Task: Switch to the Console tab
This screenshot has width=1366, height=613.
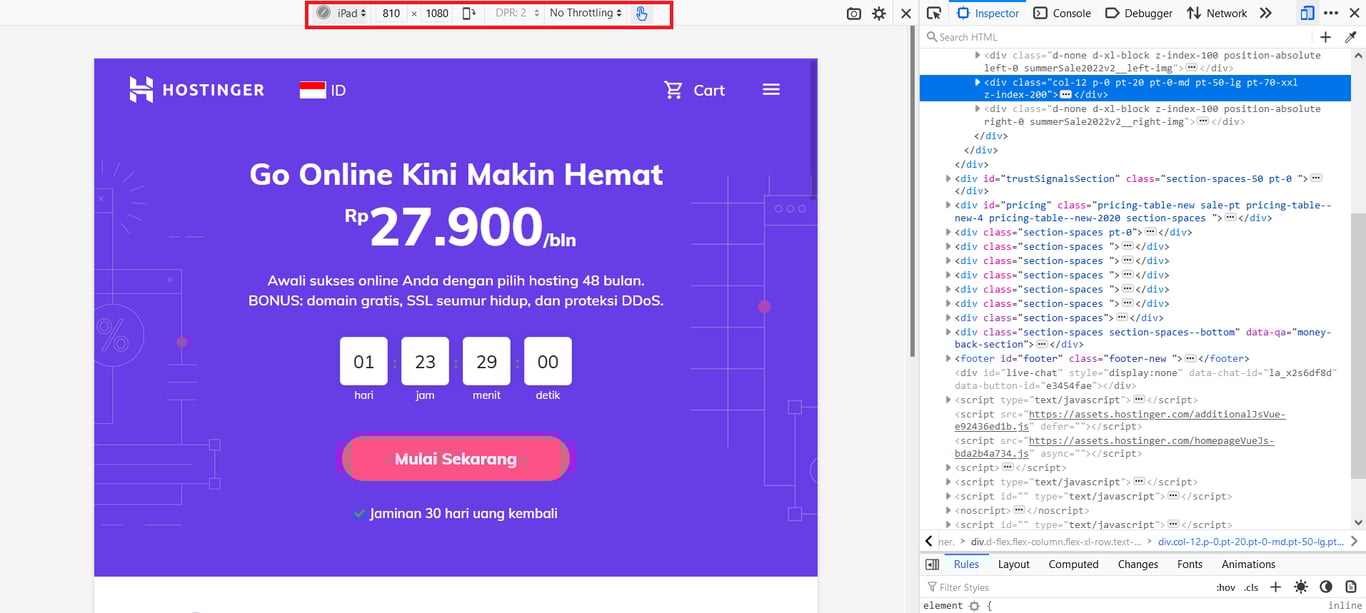Action: (1063, 13)
